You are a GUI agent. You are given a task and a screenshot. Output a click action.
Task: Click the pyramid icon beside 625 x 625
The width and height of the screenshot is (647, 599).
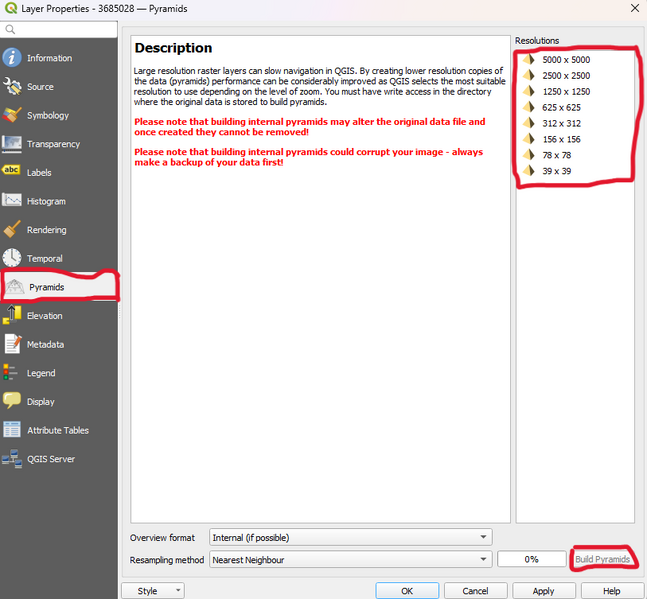click(x=529, y=107)
